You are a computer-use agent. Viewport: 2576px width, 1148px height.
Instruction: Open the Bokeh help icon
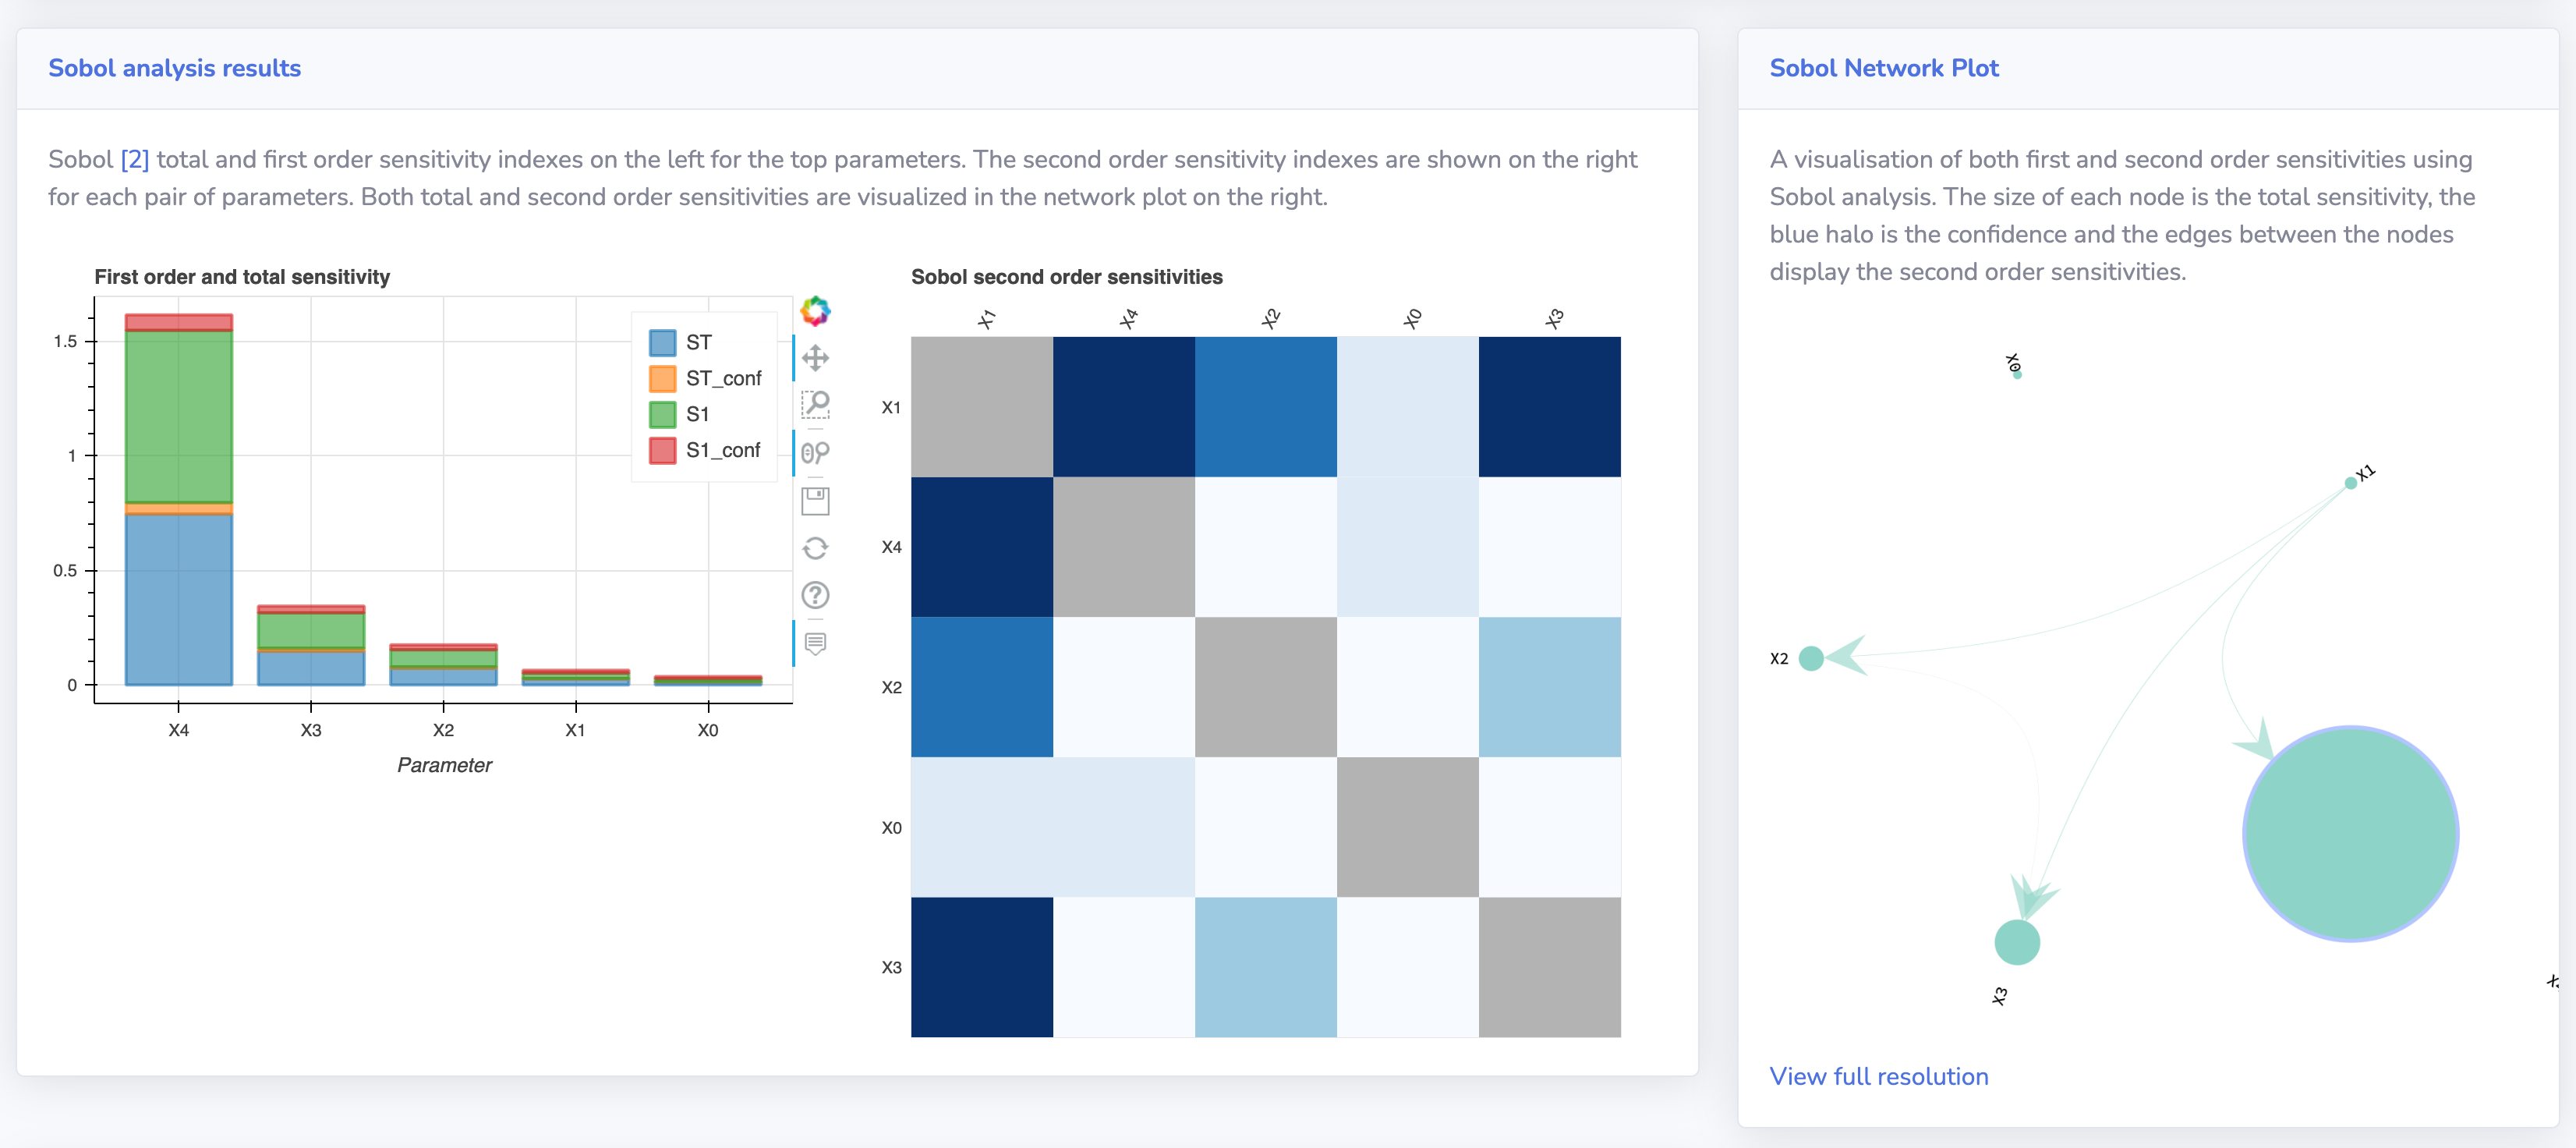[x=815, y=595]
